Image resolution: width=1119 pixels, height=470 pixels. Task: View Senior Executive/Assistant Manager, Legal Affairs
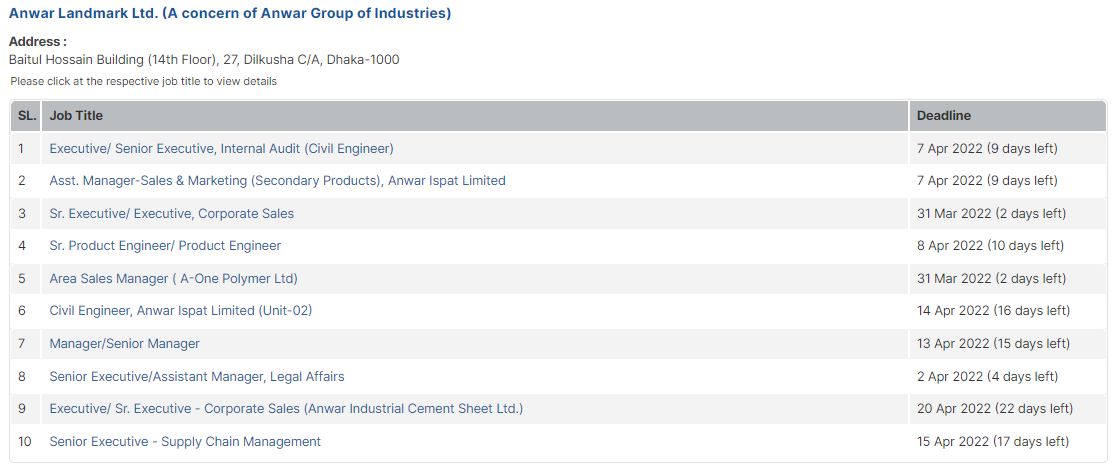click(196, 377)
